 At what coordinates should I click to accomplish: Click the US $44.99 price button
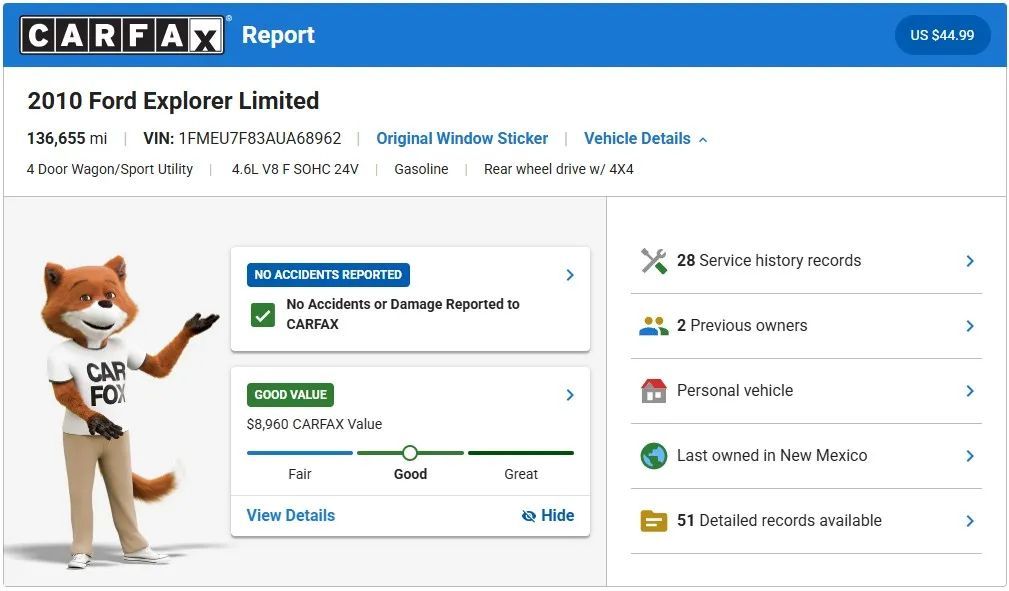942,35
